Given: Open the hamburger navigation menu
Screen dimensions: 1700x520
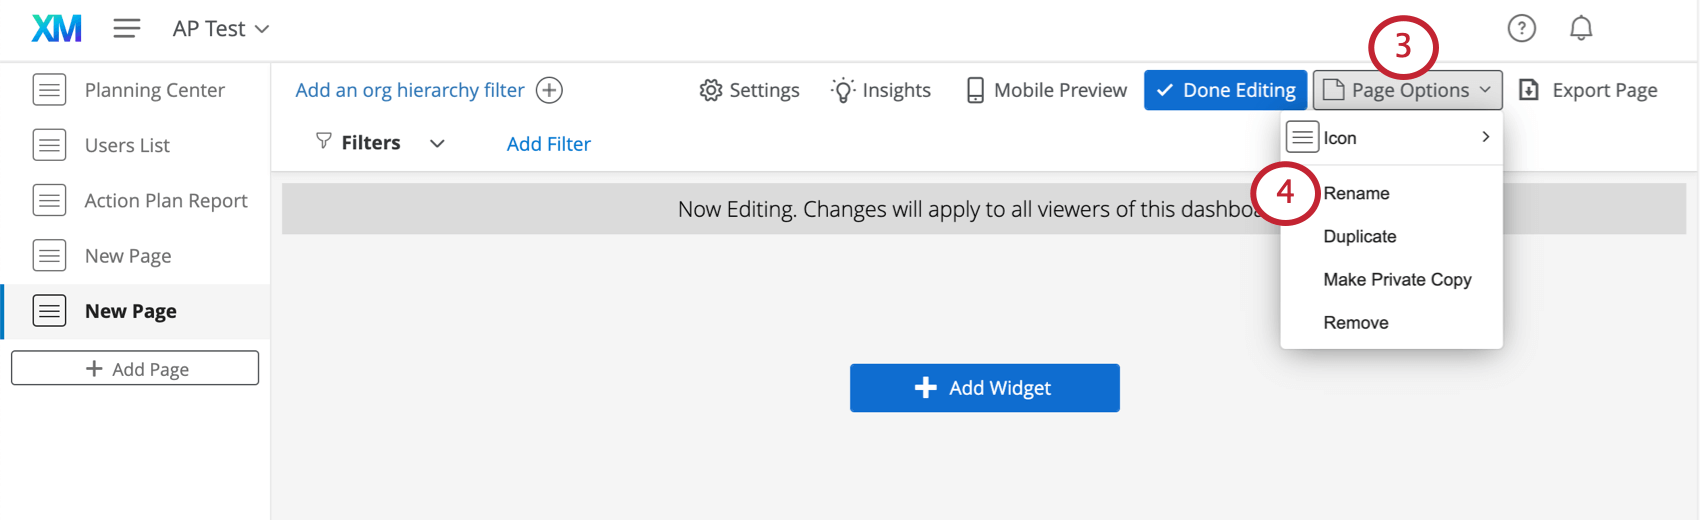Looking at the screenshot, I should [x=126, y=29].
